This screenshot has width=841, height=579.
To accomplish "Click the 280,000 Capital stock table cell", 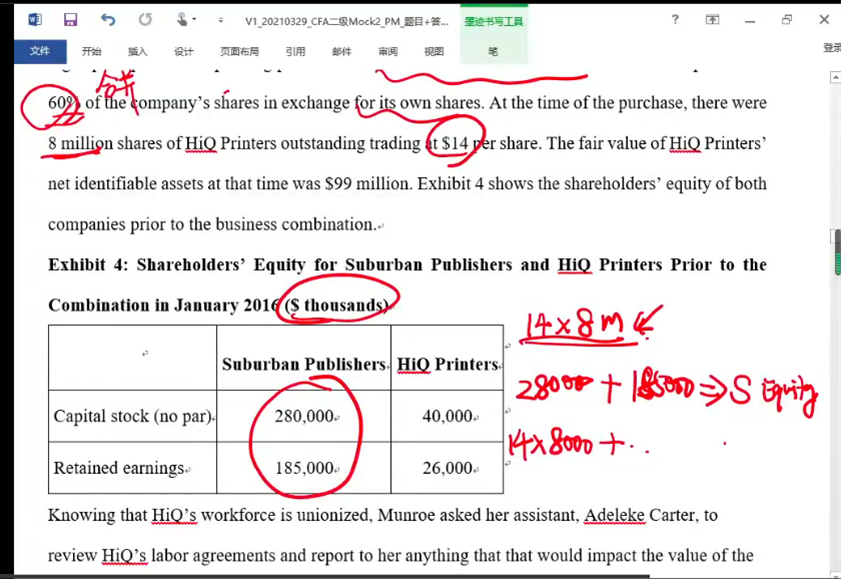I will pos(304,416).
